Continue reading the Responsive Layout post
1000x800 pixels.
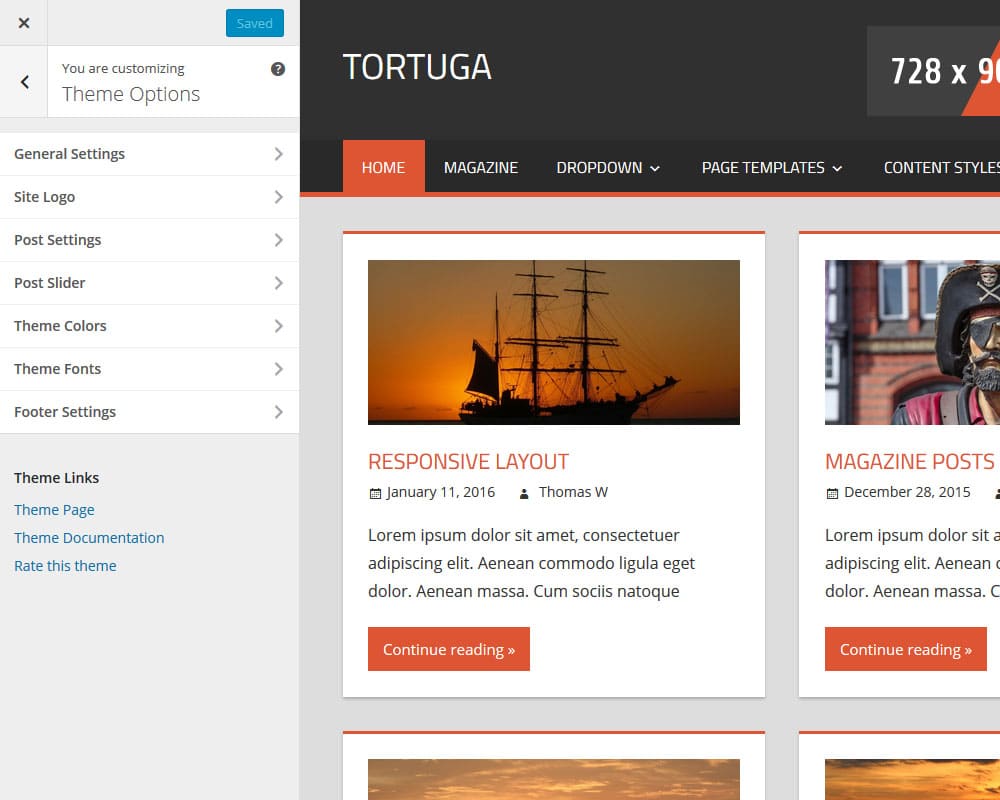point(449,649)
